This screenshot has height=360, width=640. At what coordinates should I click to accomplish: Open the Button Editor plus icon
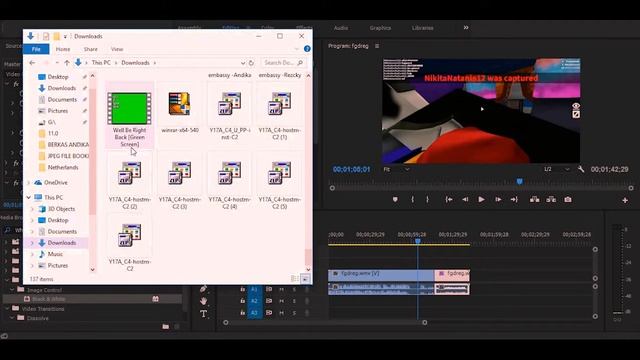pyautogui.click(x=625, y=200)
